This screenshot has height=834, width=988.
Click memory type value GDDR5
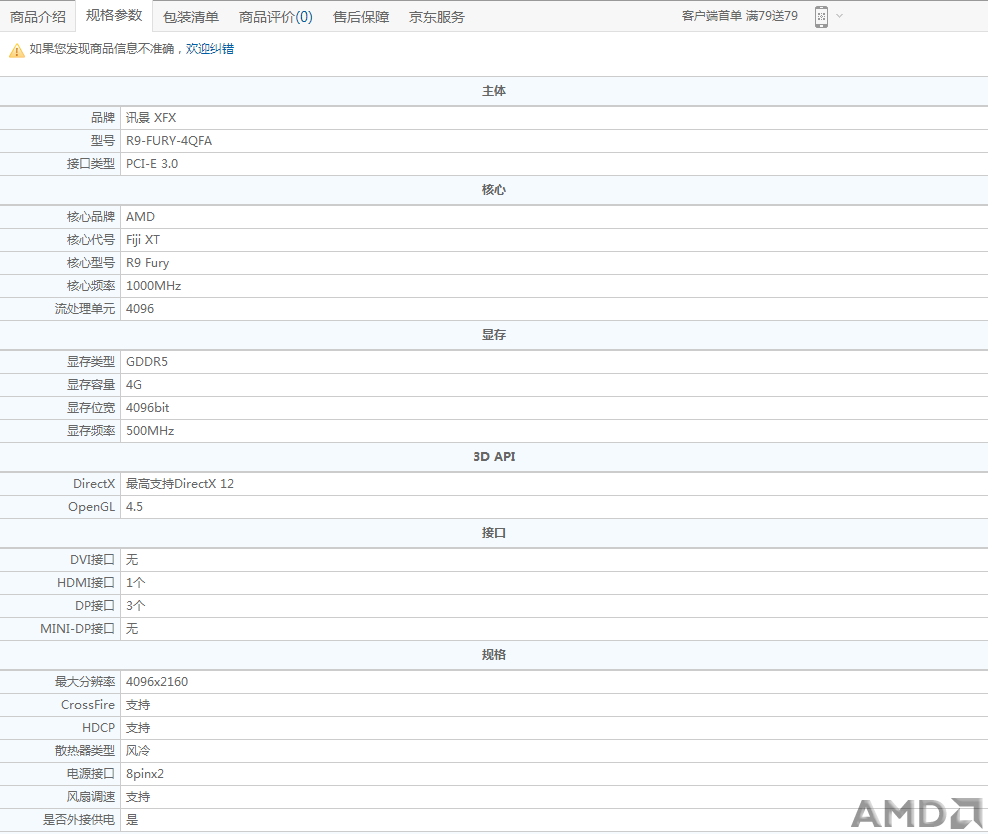click(x=147, y=362)
